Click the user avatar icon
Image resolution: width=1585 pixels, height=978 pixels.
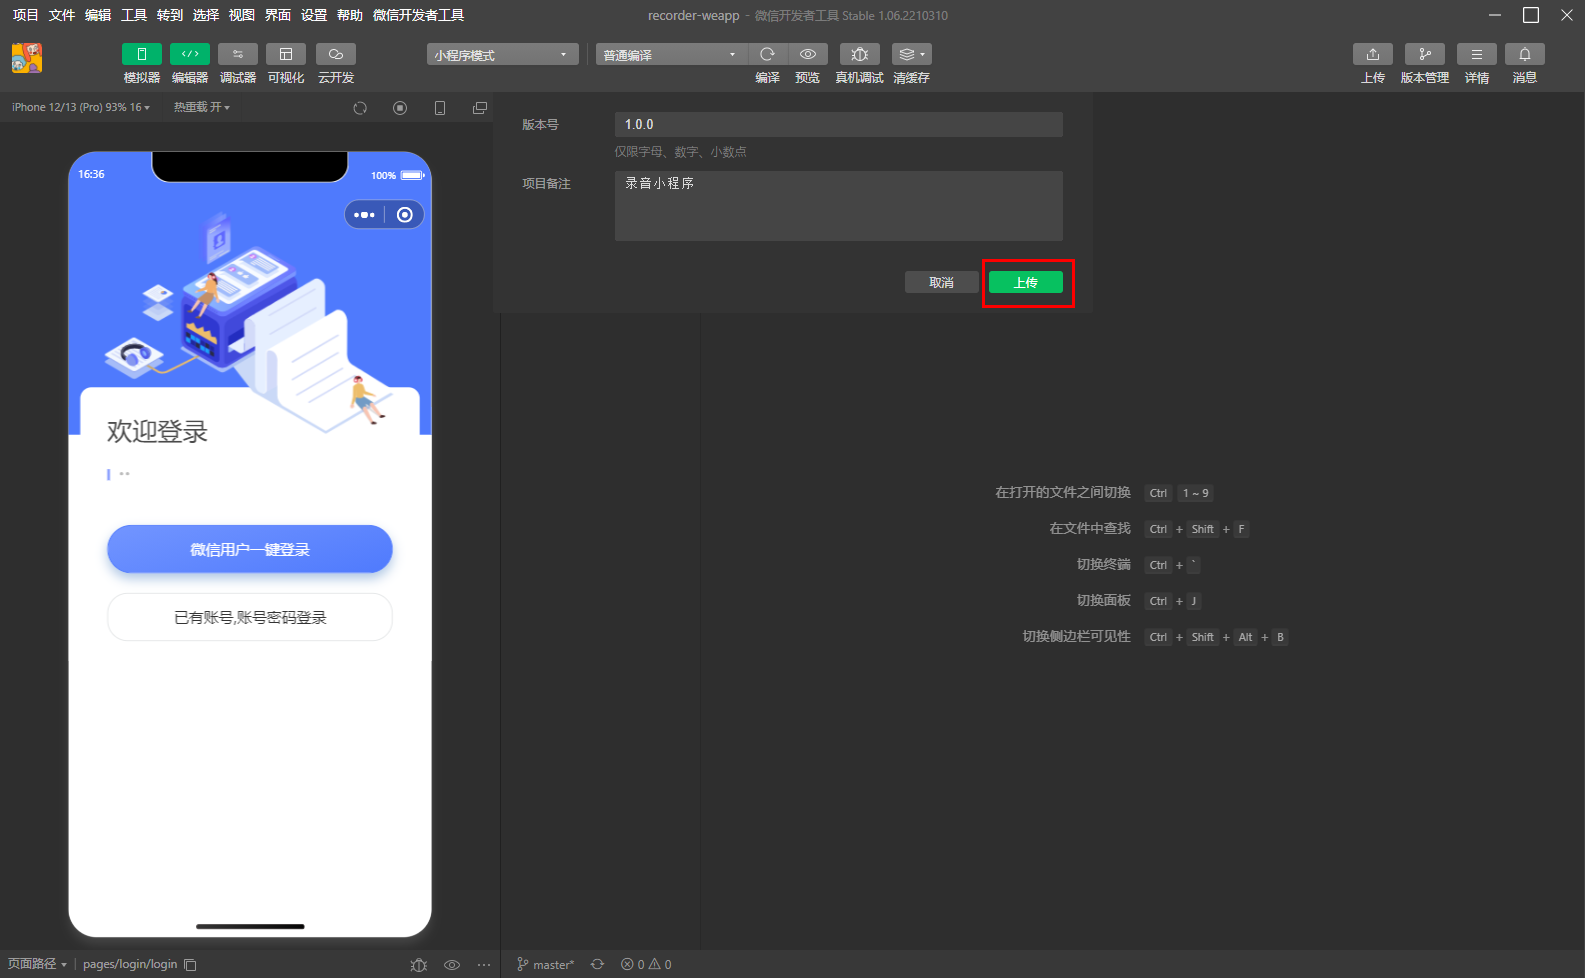click(27, 58)
